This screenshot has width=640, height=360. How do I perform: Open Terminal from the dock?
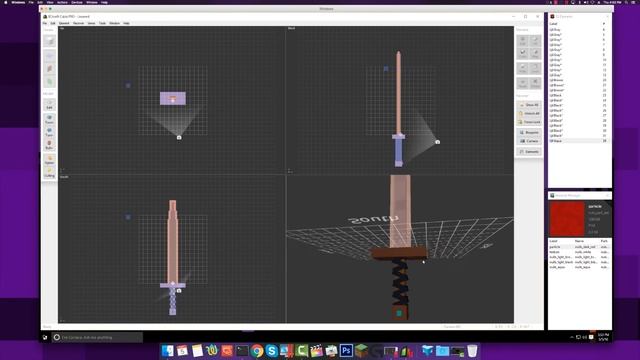tap(242, 351)
